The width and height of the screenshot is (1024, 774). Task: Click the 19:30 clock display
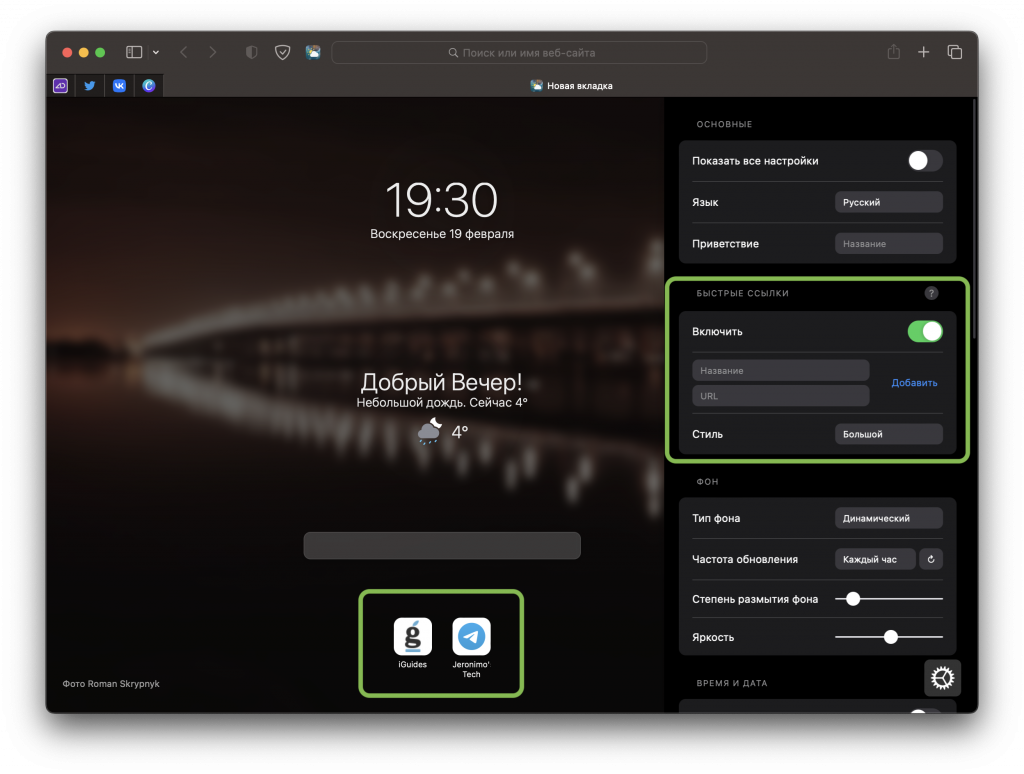441,199
